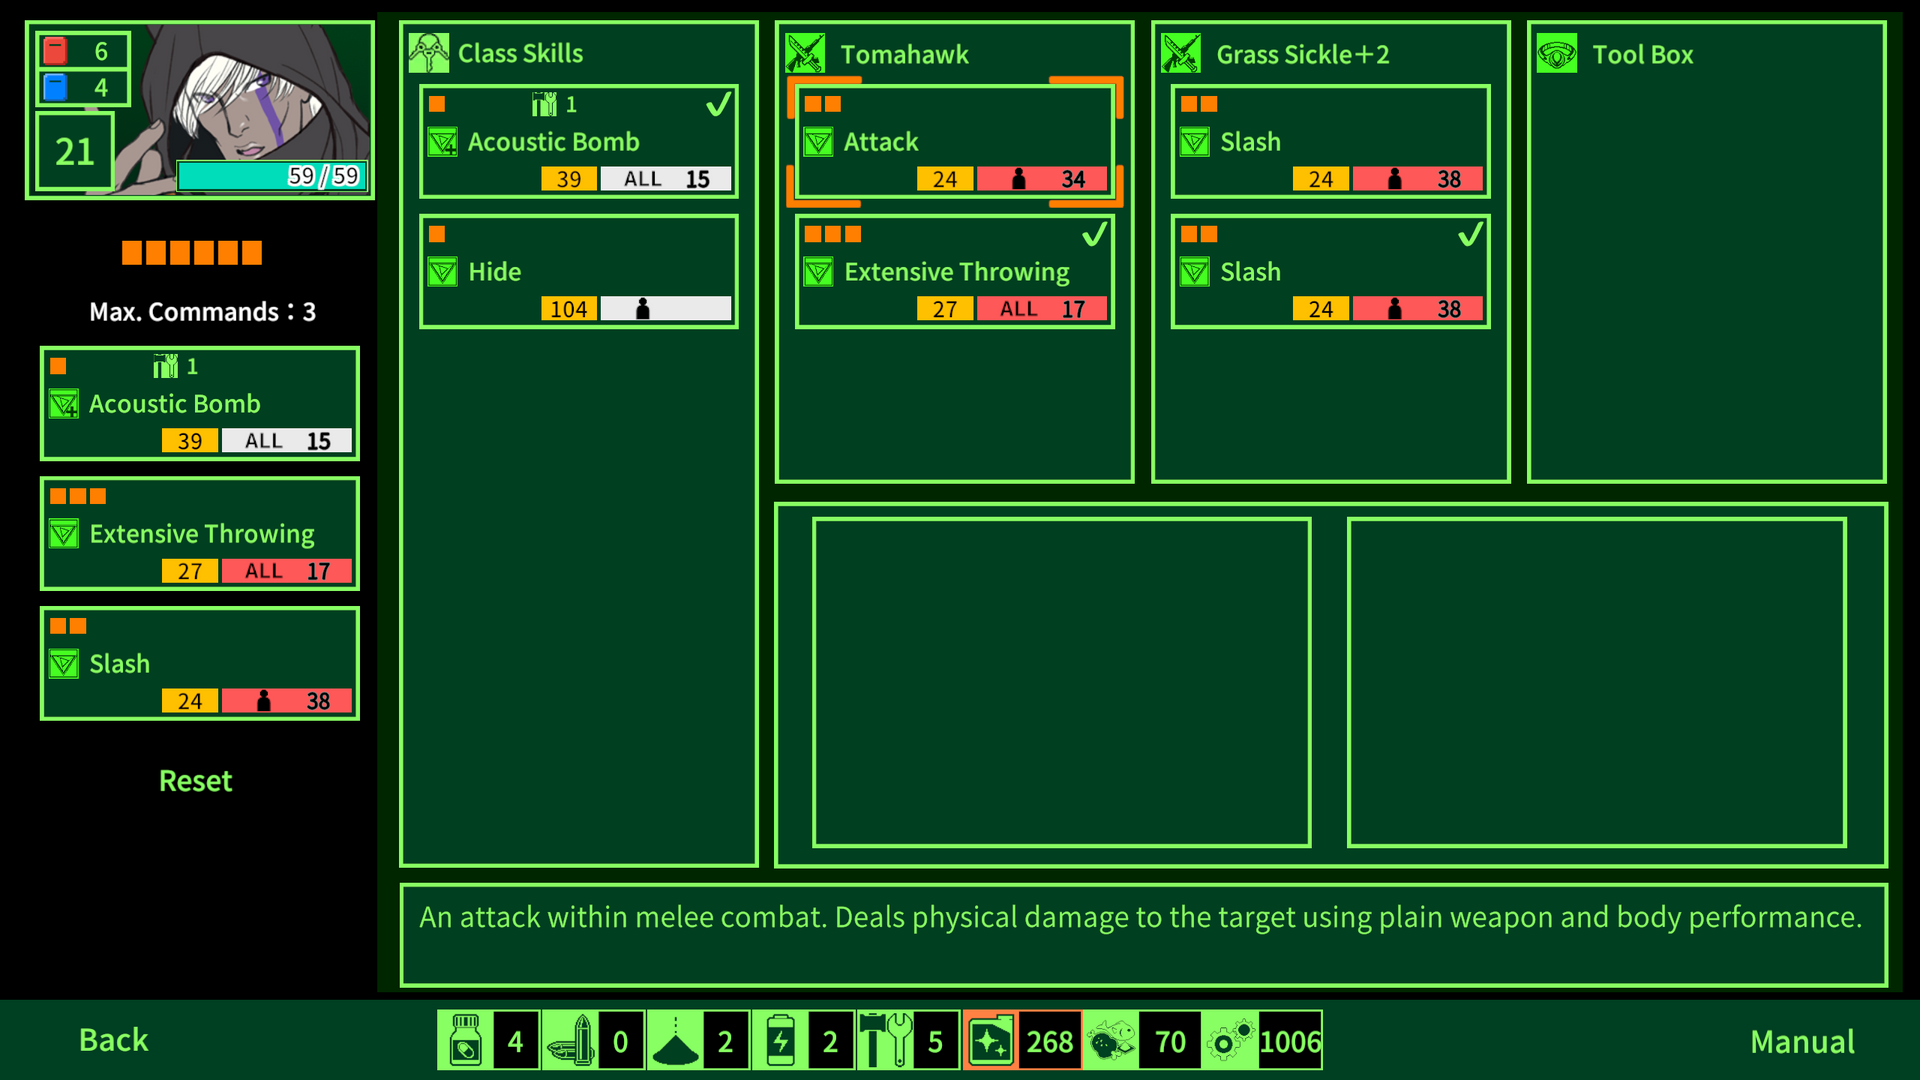Click Reset to clear assigned commands
Screen dimensions: 1920x1080
pyautogui.click(x=195, y=781)
